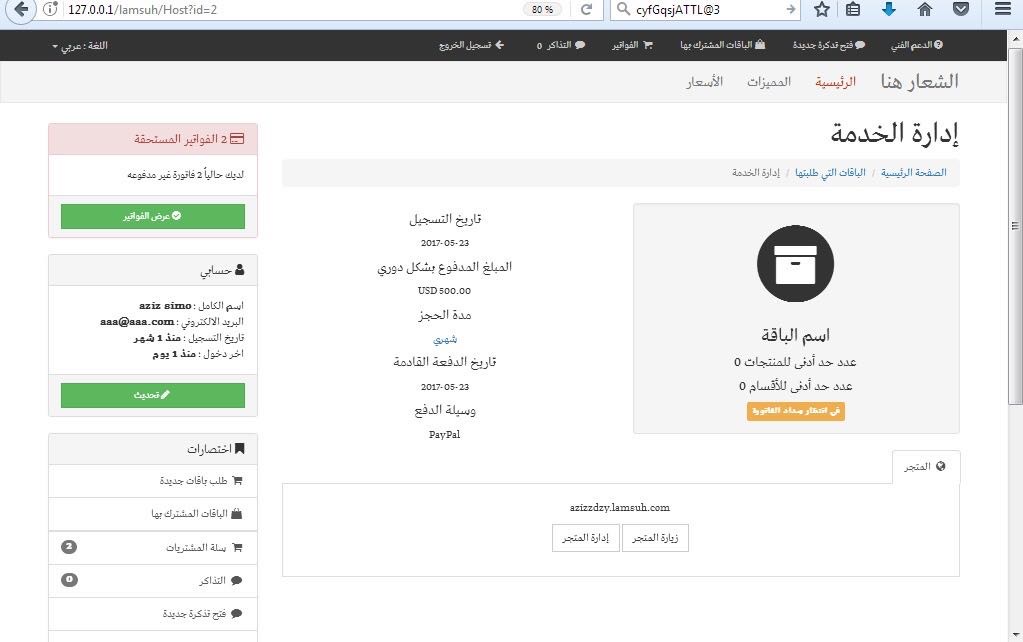The width and height of the screenshot is (1023, 642).
Task: Click the browser back arrow button
Action: coord(20,11)
